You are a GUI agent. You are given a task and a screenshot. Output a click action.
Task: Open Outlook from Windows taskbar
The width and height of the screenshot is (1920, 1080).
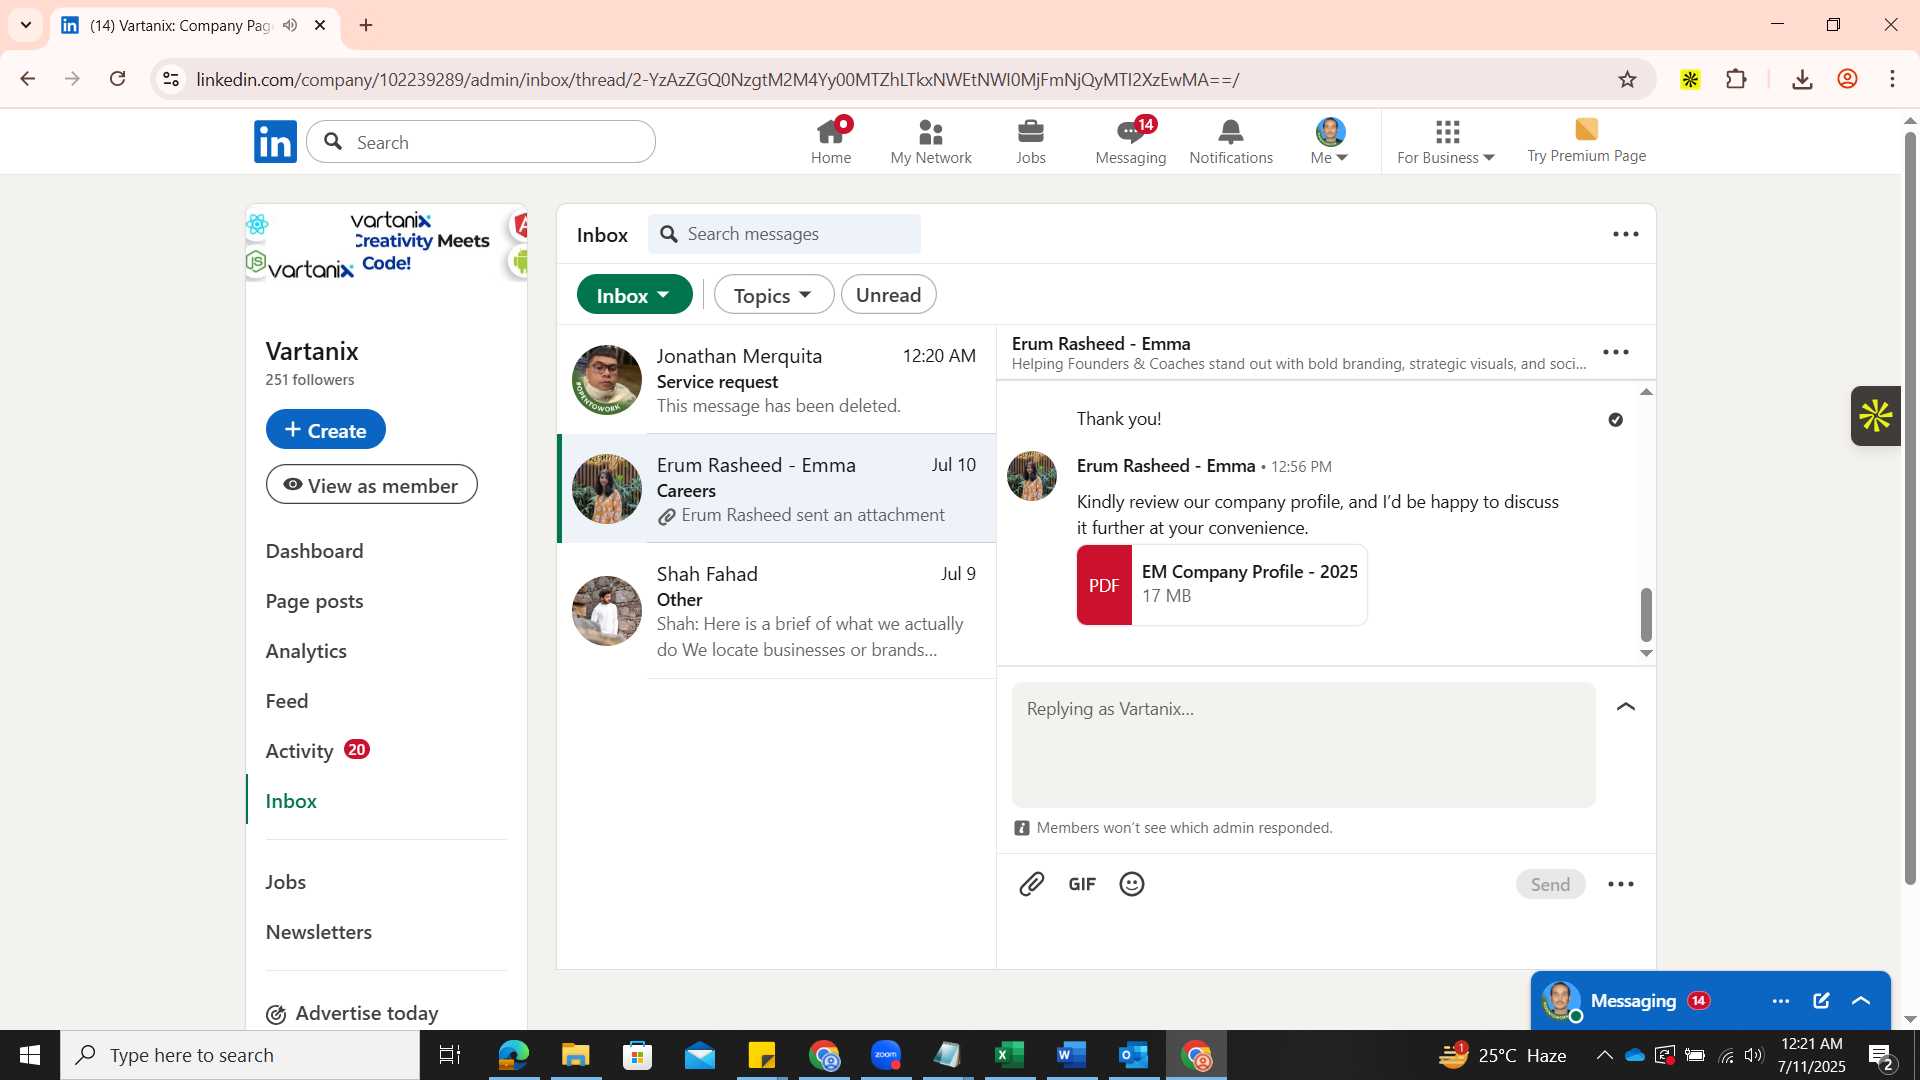click(x=1133, y=1055)
